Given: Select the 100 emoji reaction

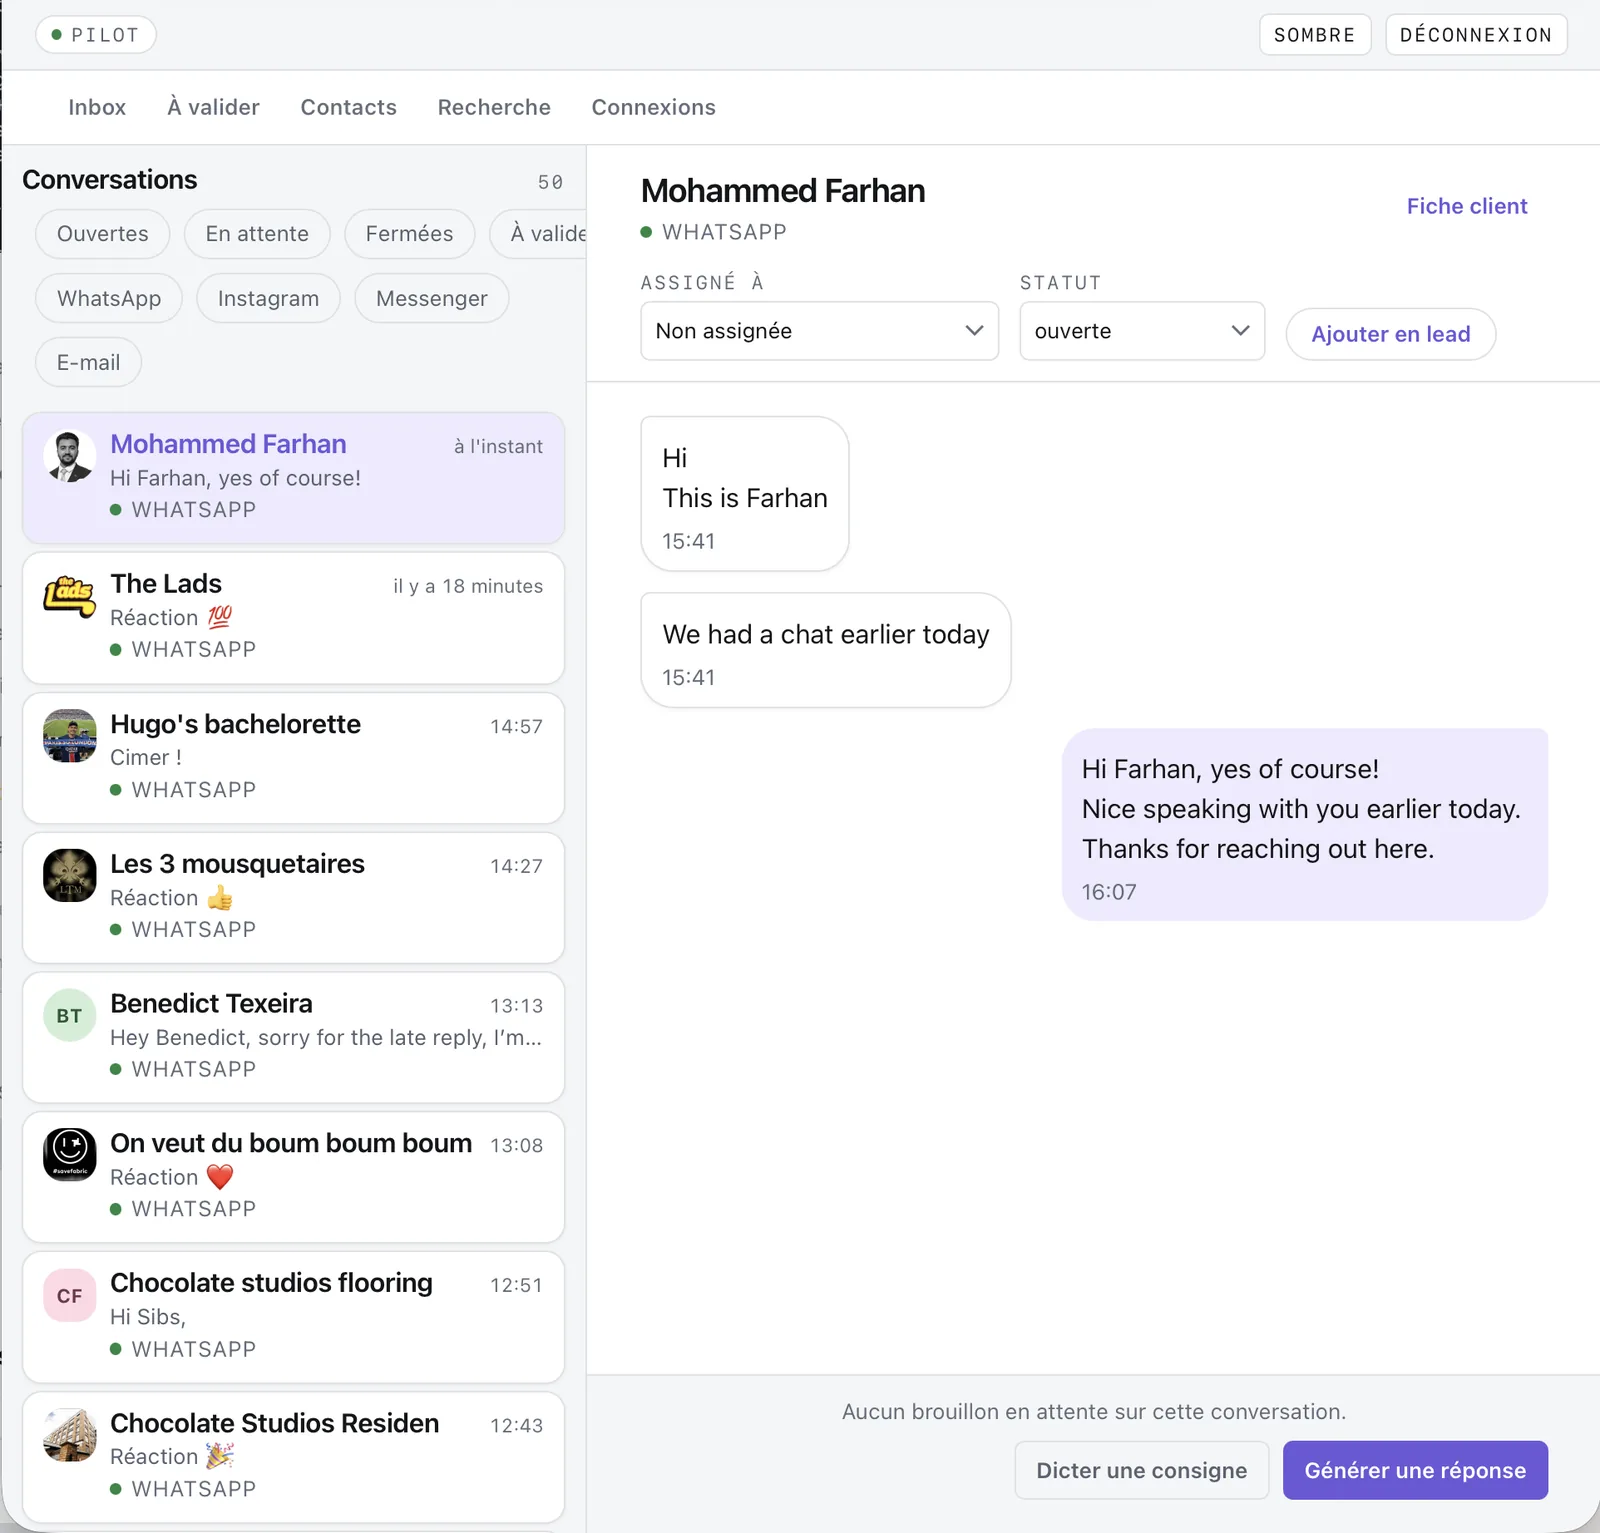Looking at the screenshot, I should pos(220,617).
